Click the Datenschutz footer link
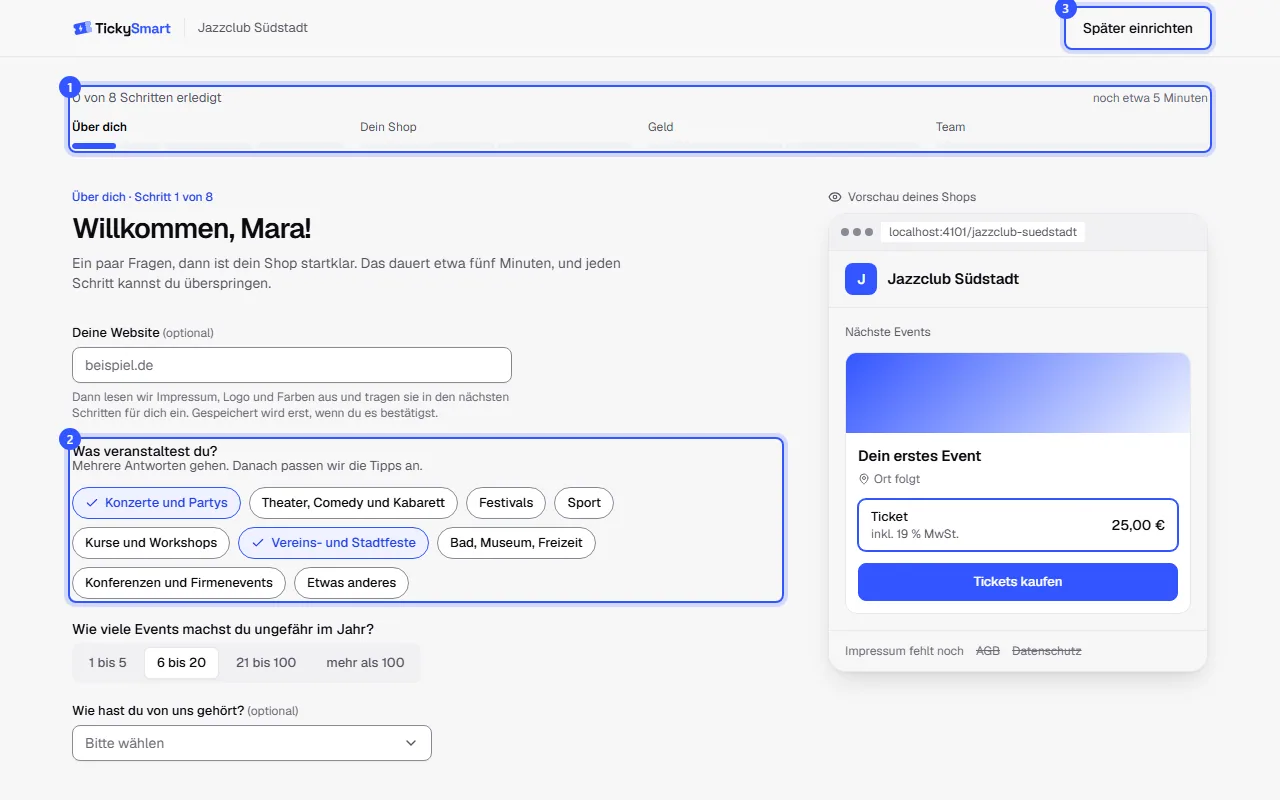This screenshot has height=800, width=1280. [x=1047, y=651]
